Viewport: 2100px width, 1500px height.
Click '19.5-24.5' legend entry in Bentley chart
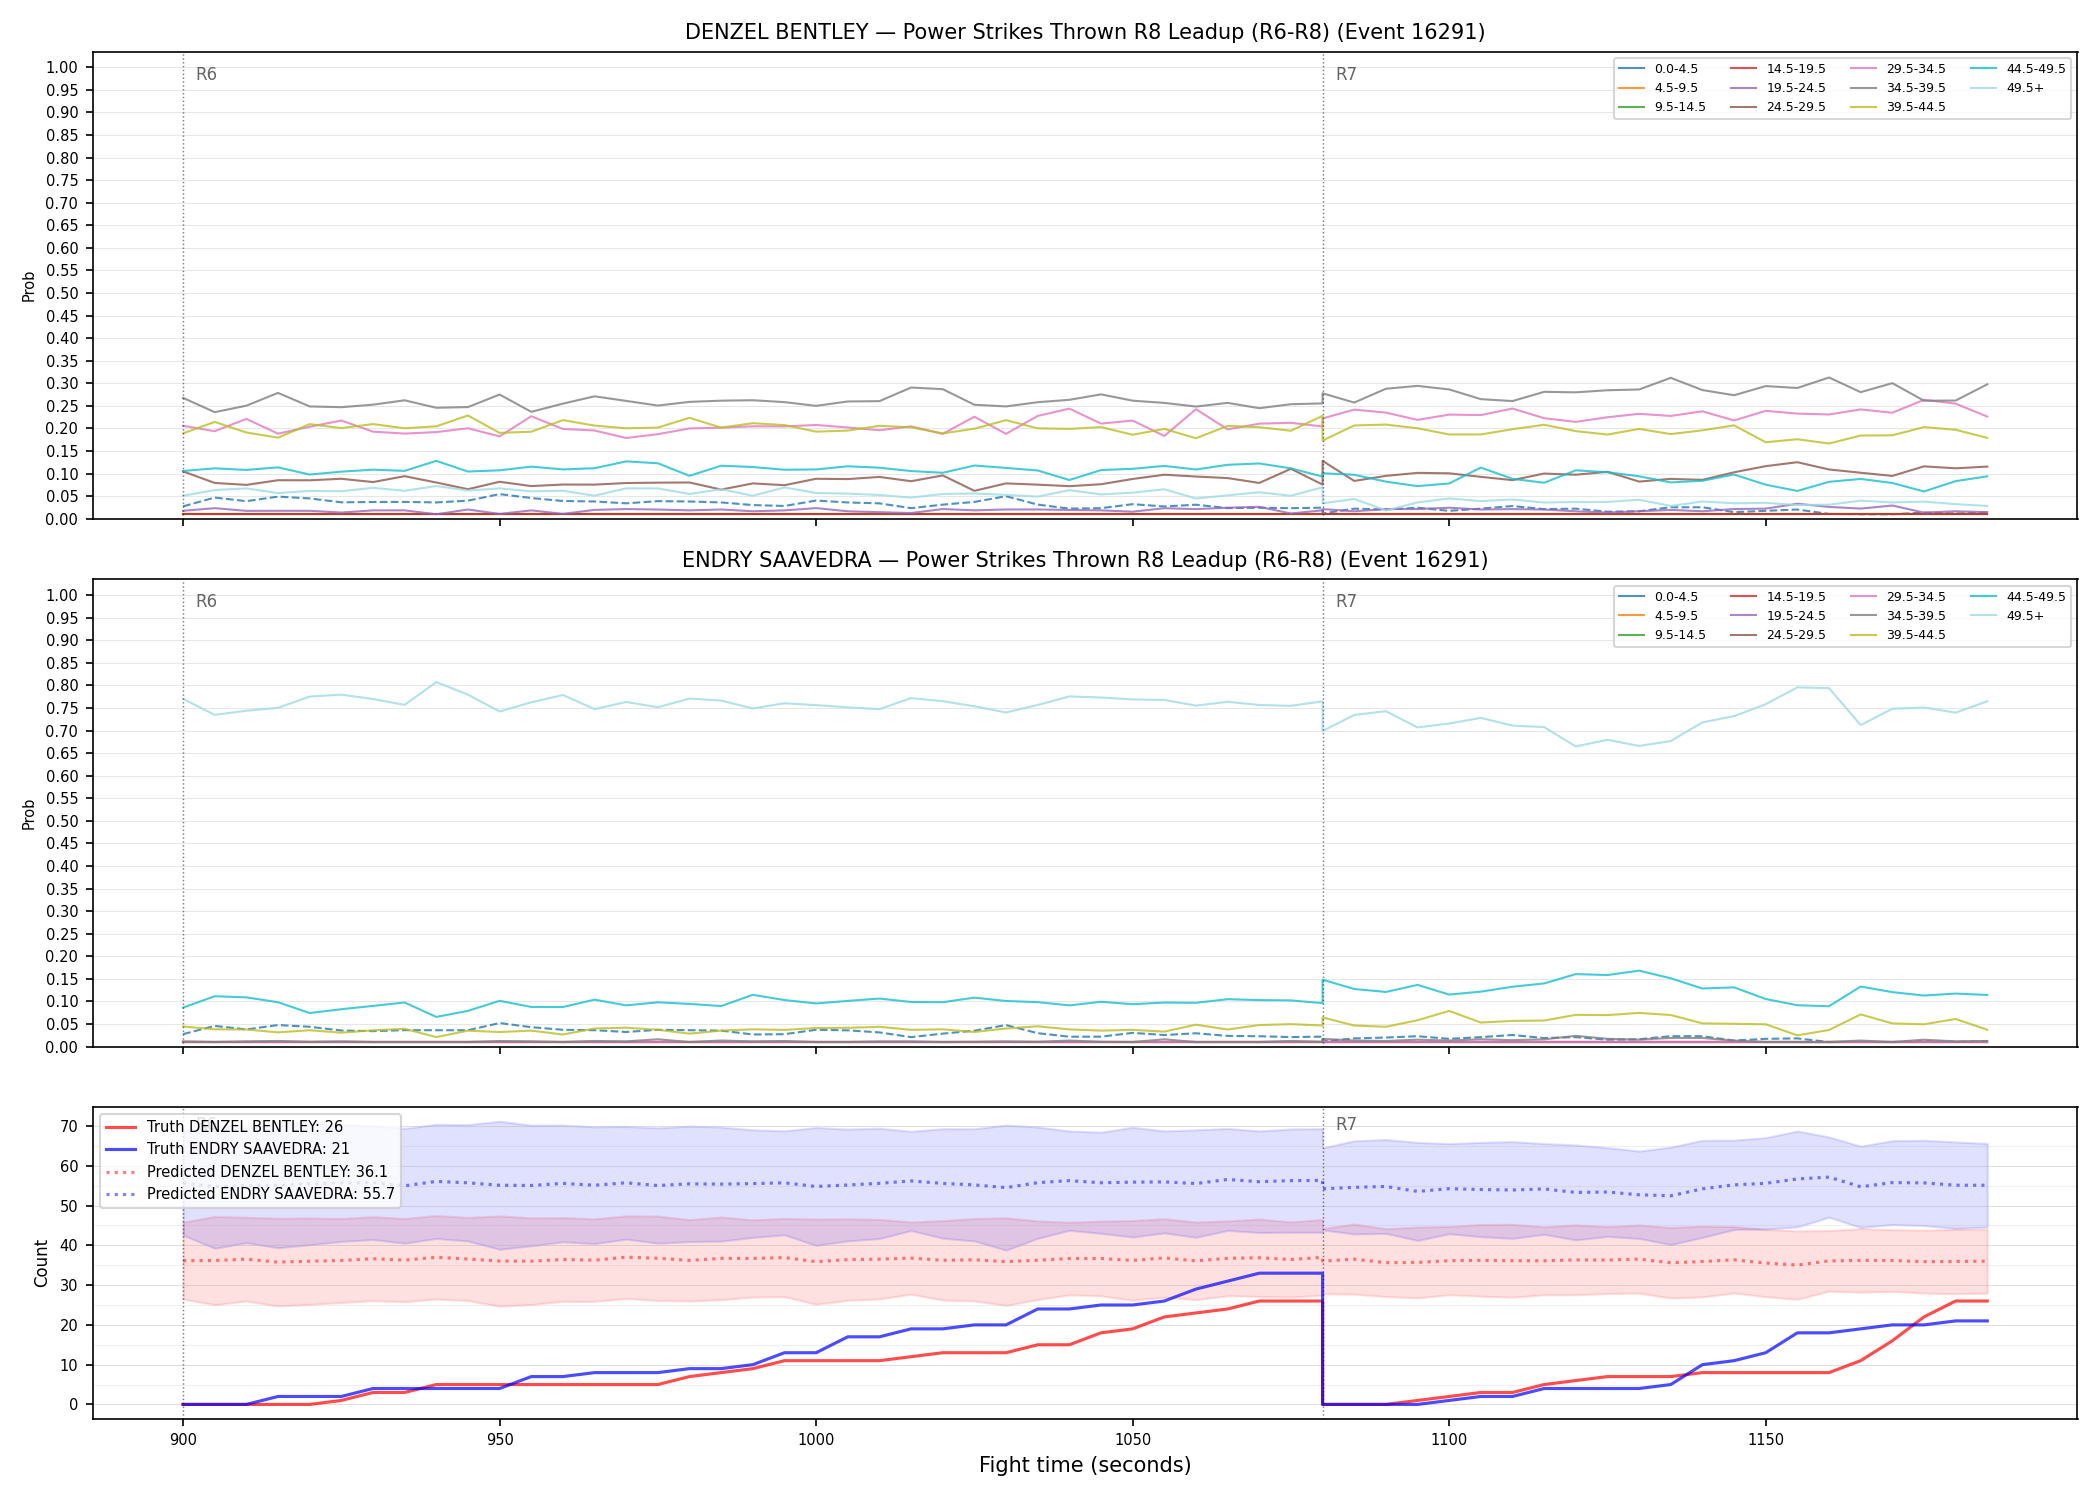(x=1778, y=88)
